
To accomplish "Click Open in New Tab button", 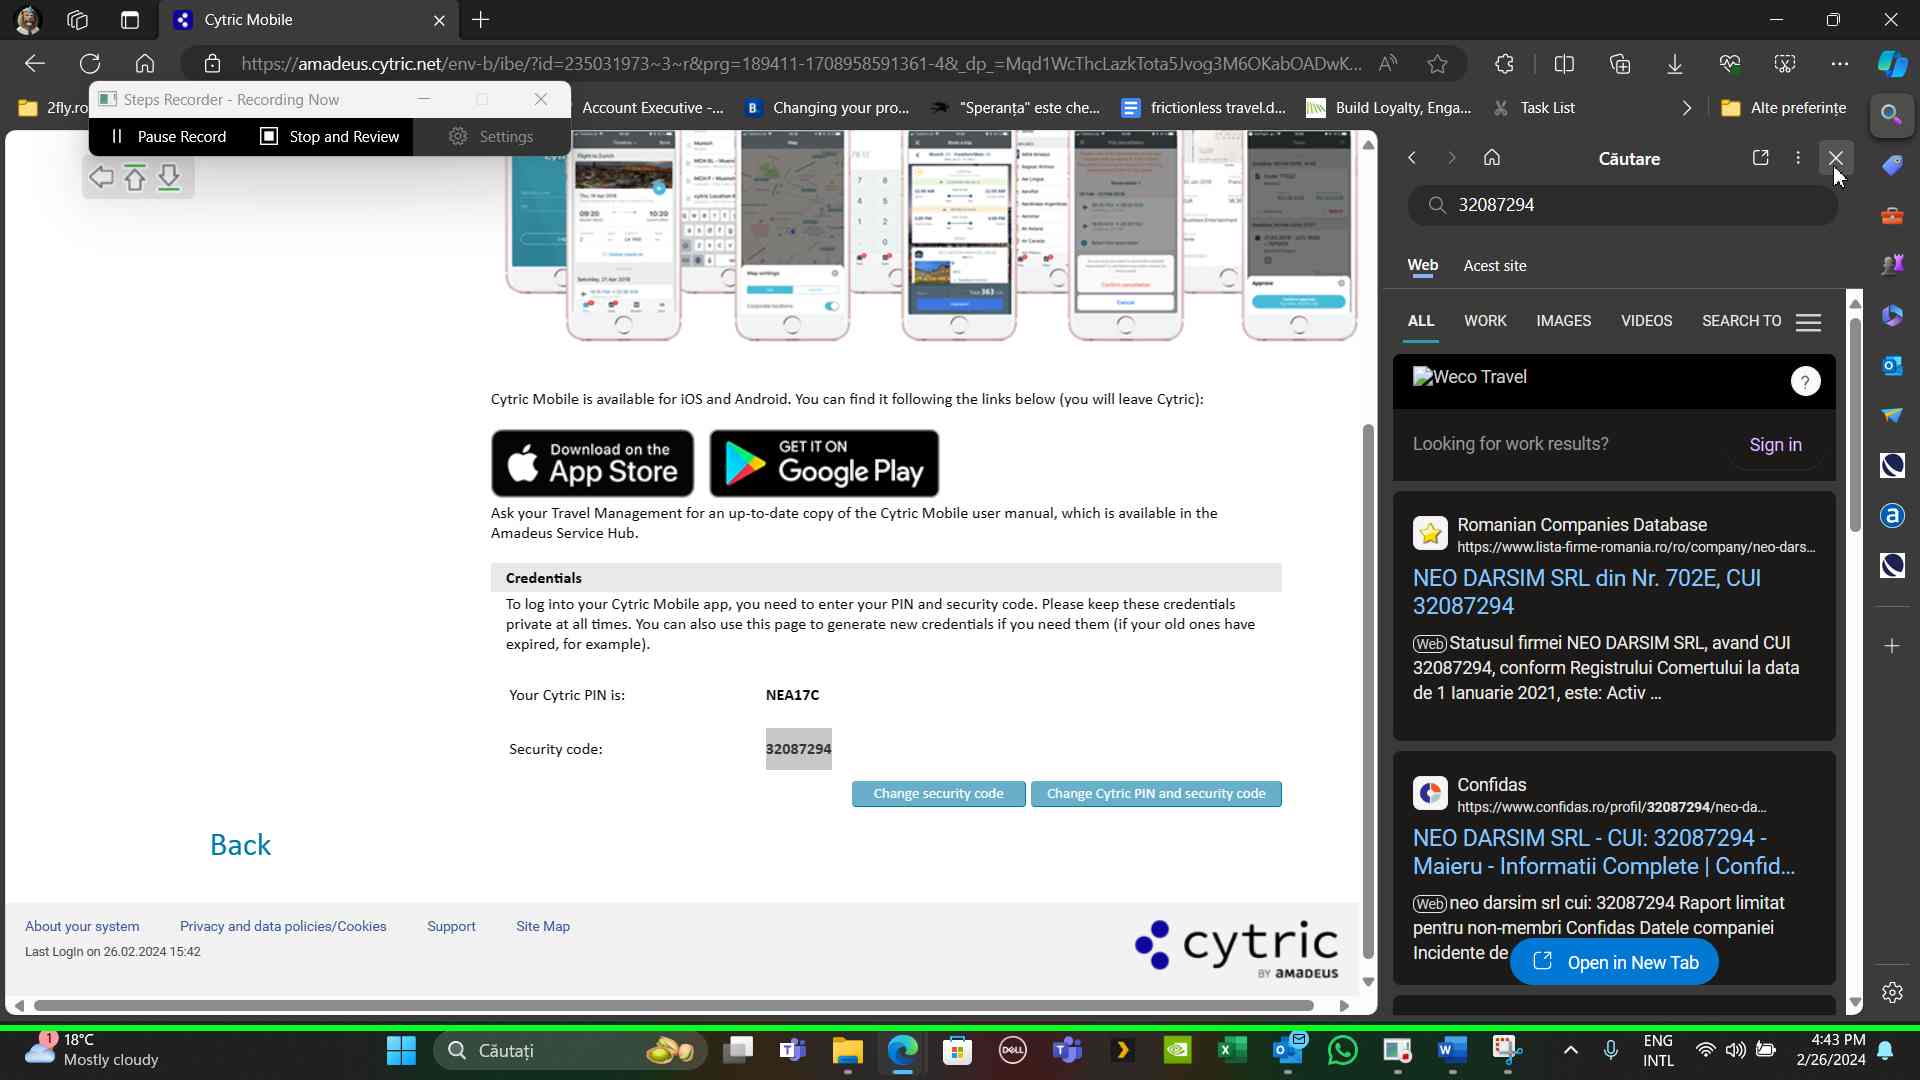I will [x=1614, y=963].
